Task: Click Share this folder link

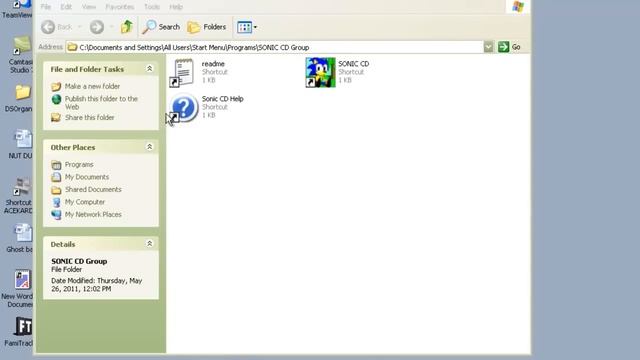Action: coord(89,118)
